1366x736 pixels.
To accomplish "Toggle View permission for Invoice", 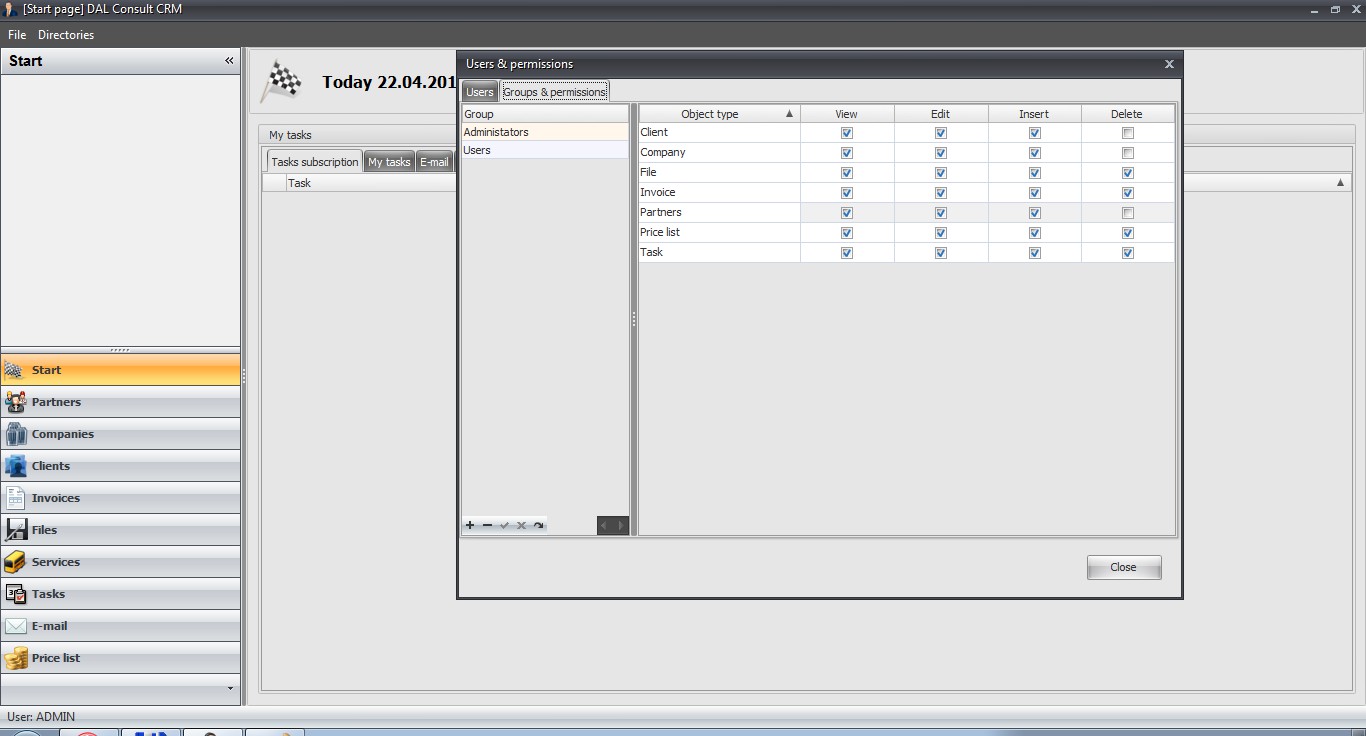I will click(847, 193).
